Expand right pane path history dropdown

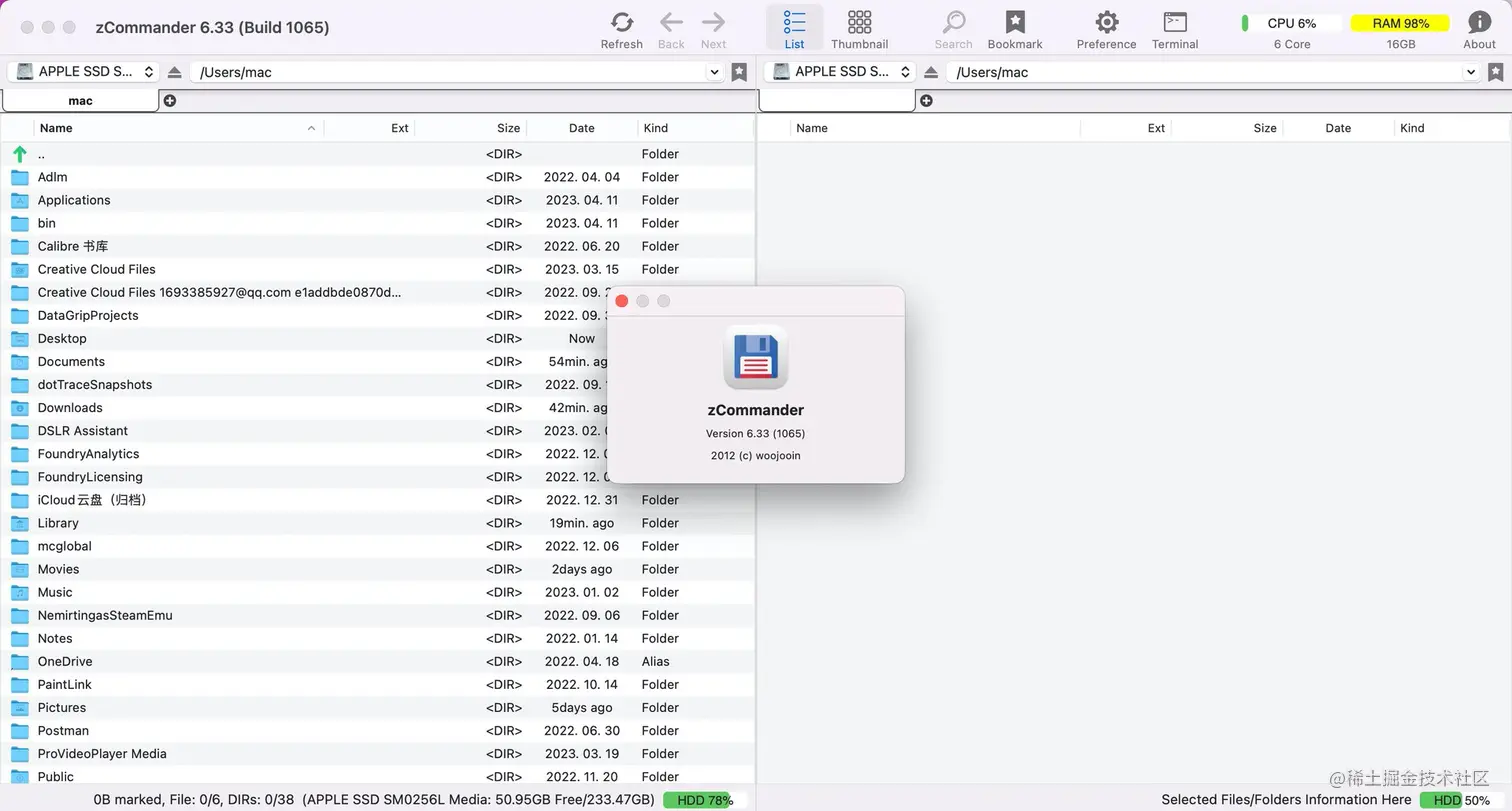[1471, 72]
